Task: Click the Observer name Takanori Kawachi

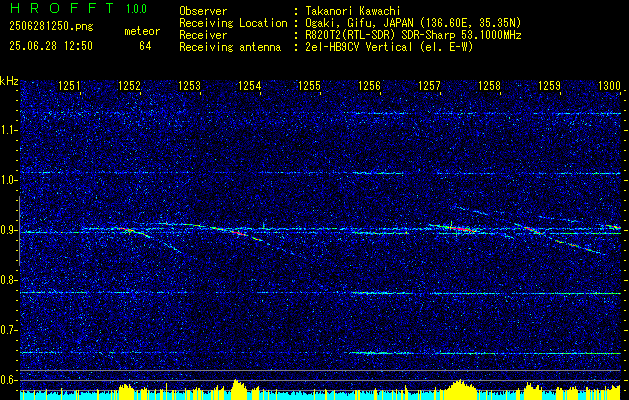Action: click(353, 11)
